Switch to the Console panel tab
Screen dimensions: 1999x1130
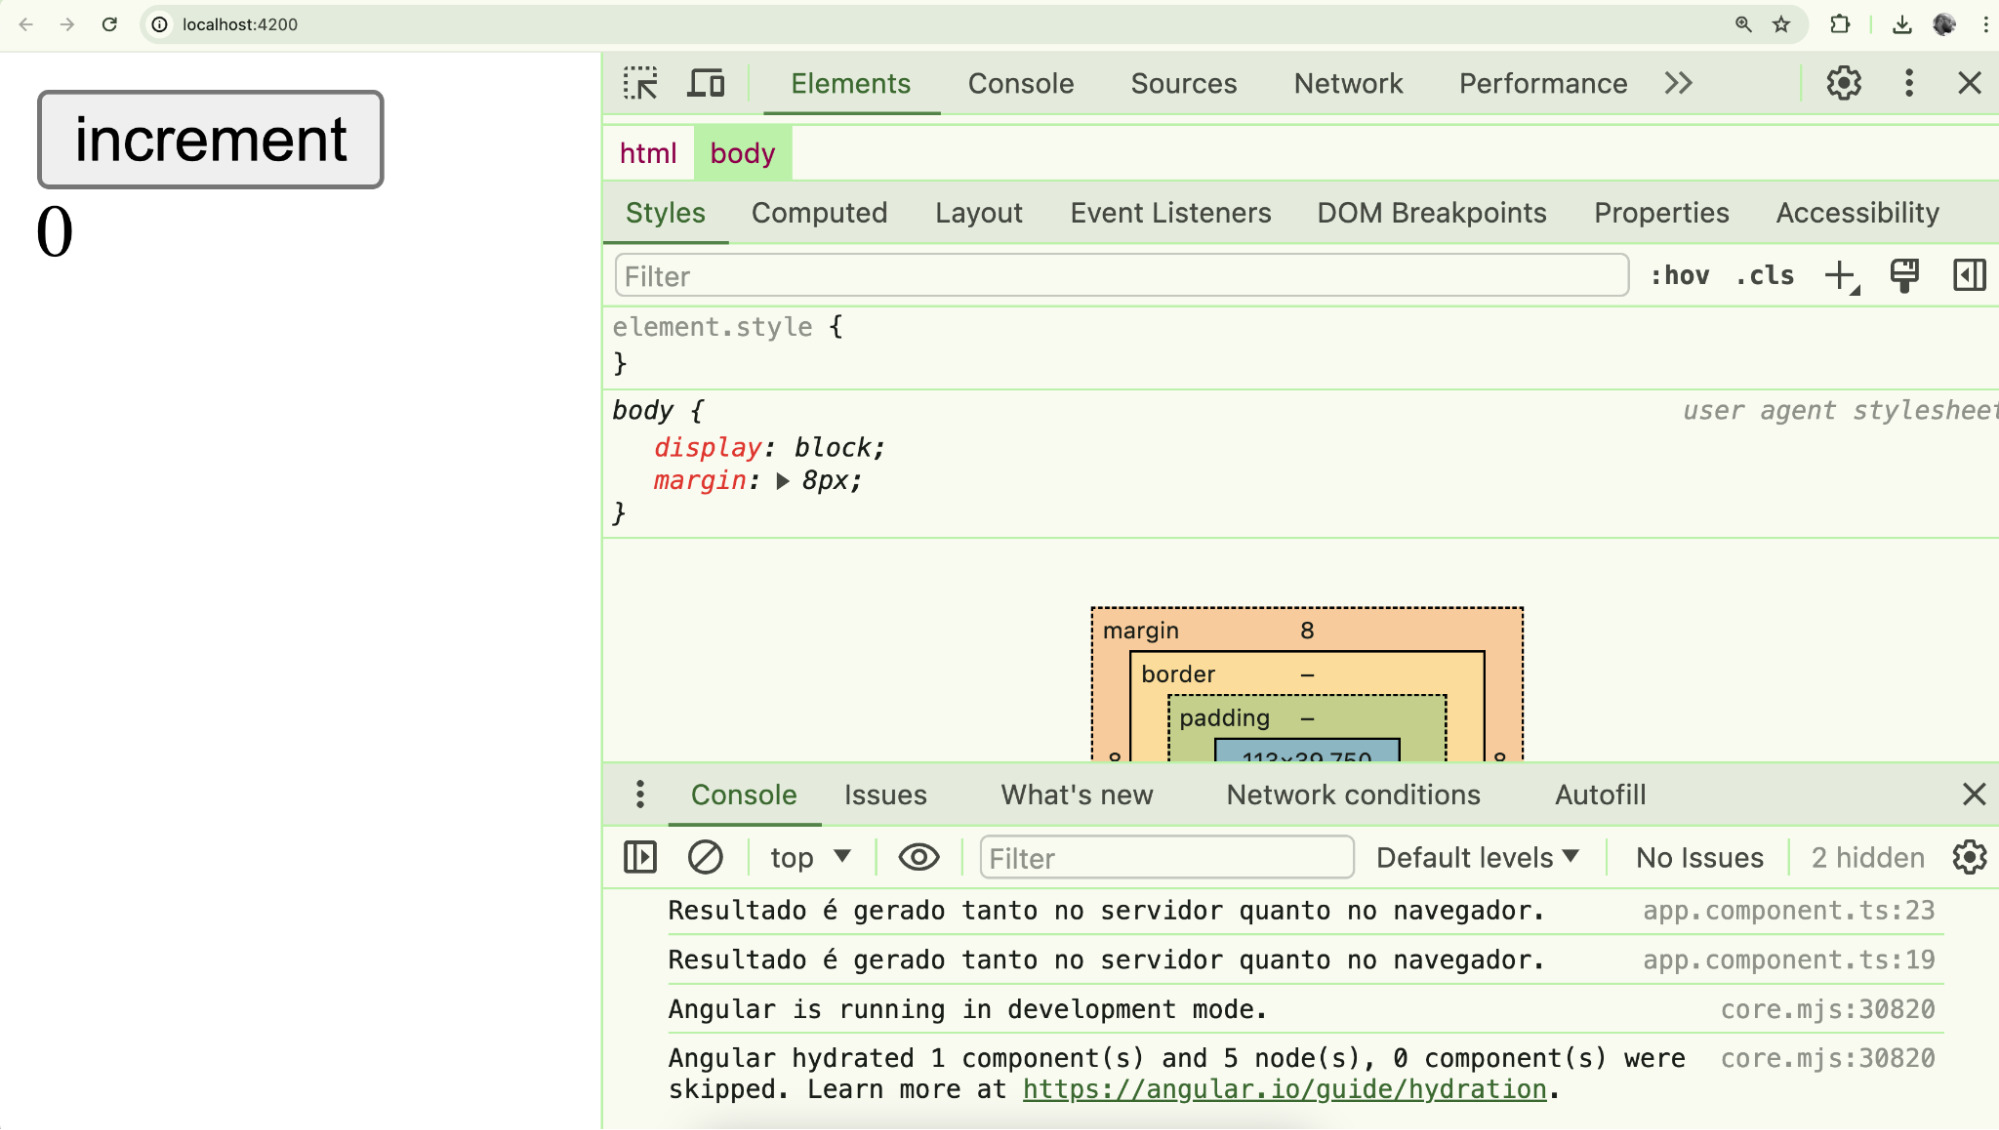point(1020,82)
